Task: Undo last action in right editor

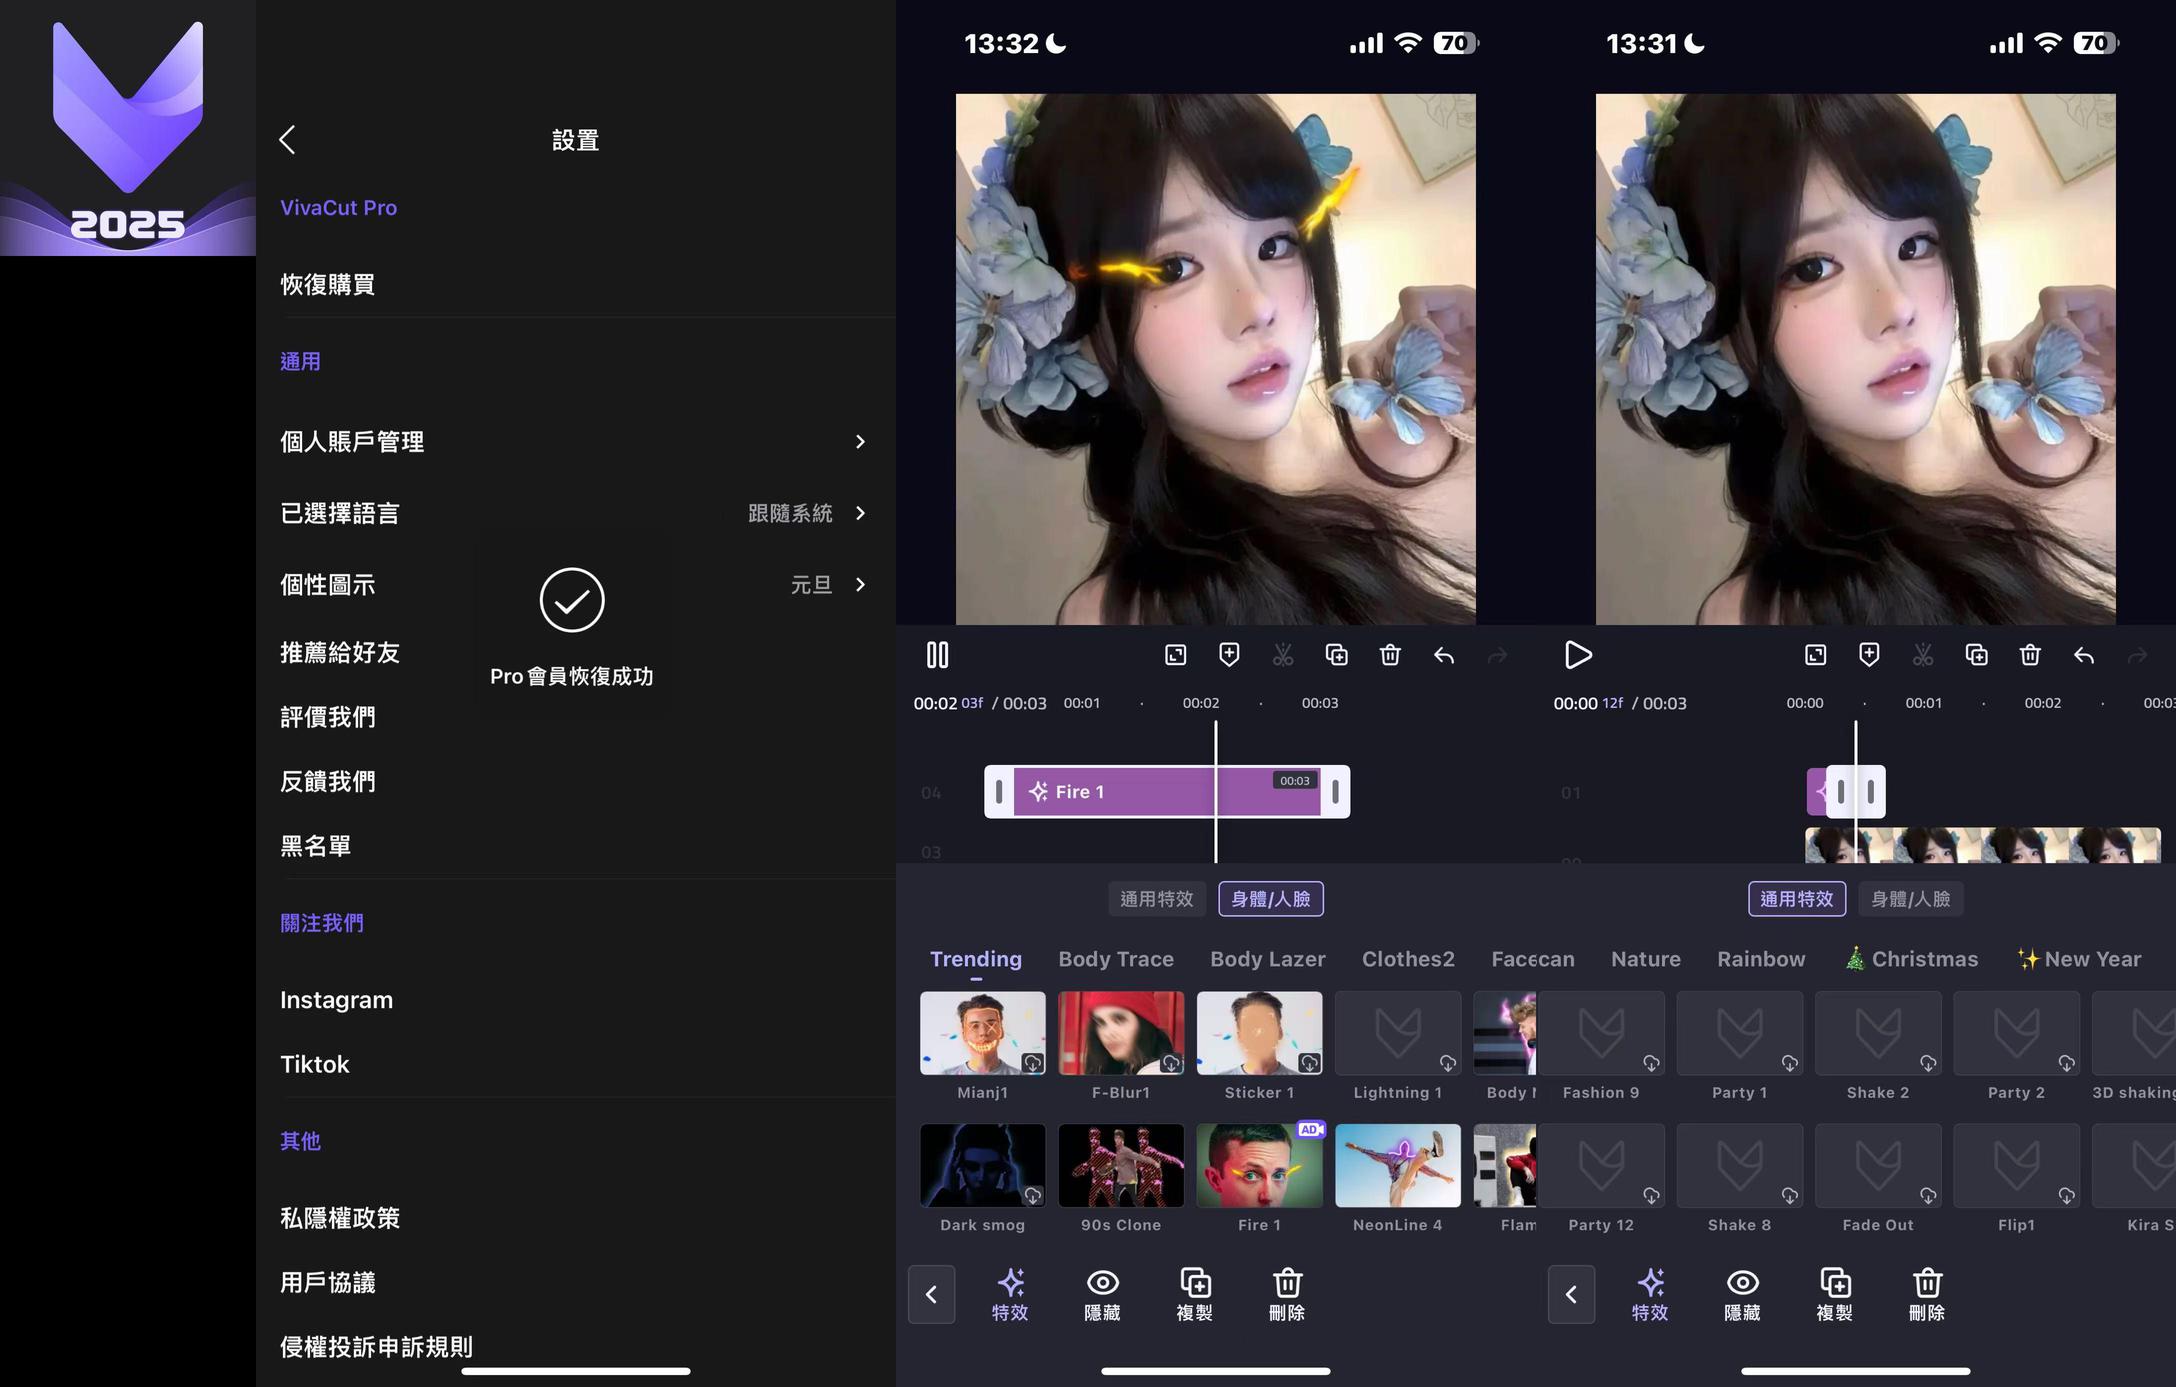Action: [2084, 656]
